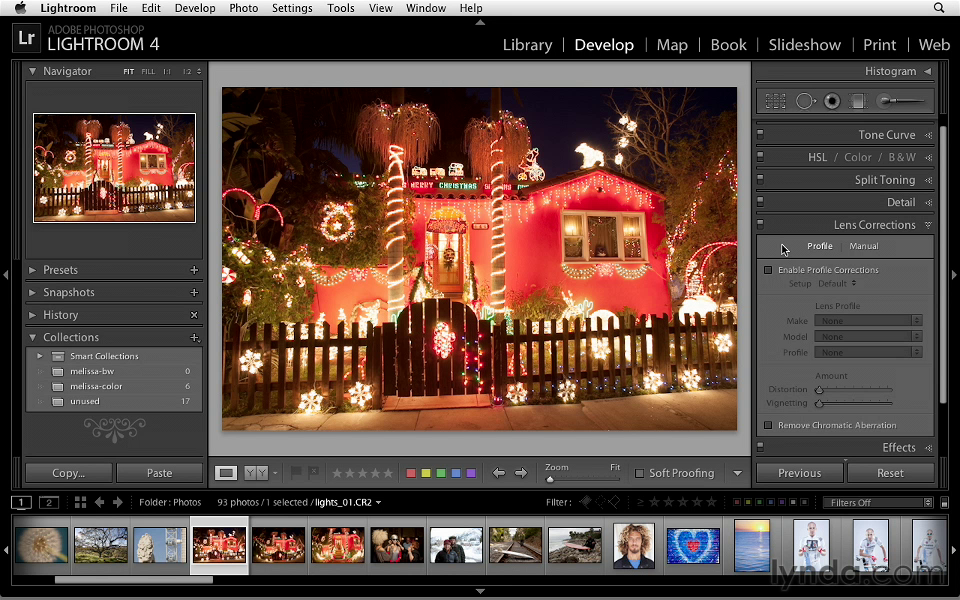960x600 pixels.
Task: Open toolbar content options dropdown arrow
Action: [737, 473]
